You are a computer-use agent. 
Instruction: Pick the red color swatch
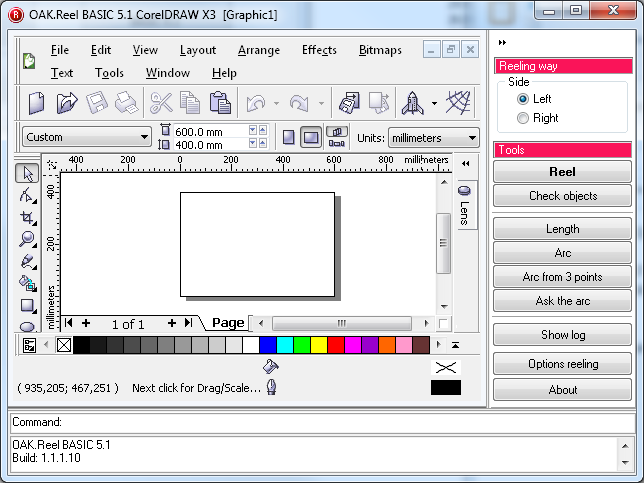(336, 345)
